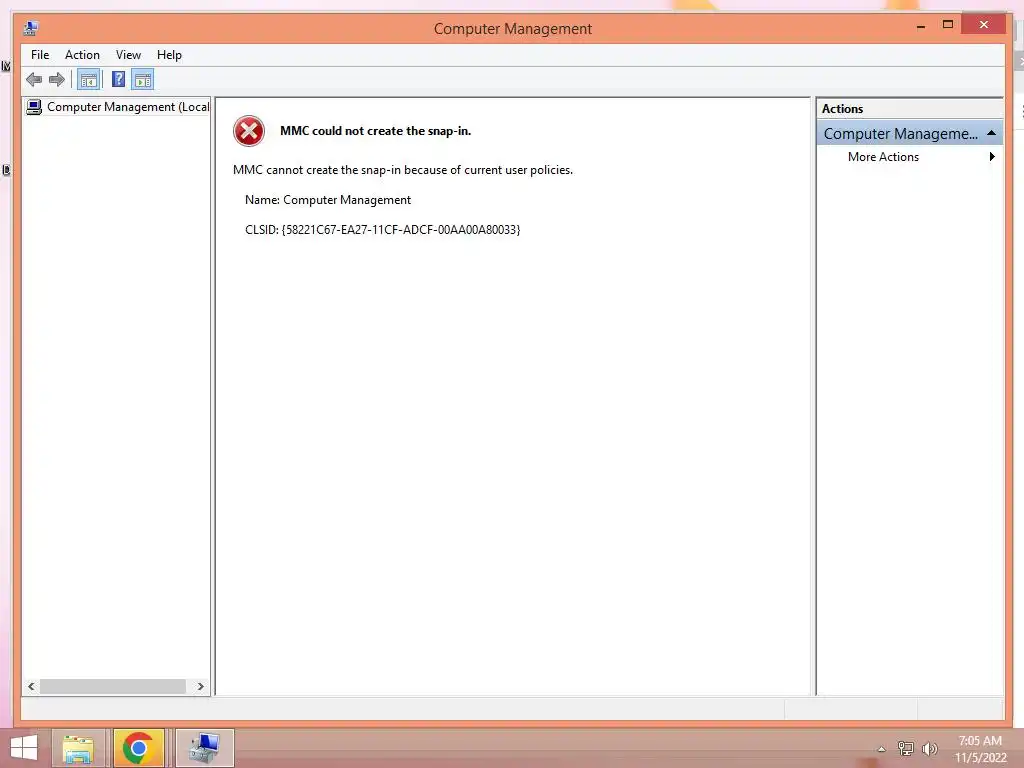Viewport: 1024px width, 768px height.
Task: Click 'MMC could not create the snap-in.' heading
Action: pyautogui.click(x=376, y=131)
